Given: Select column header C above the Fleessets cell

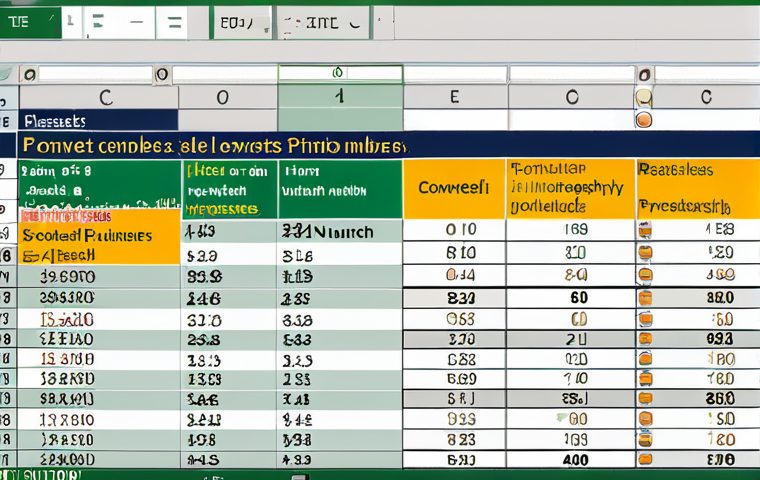Looking at the screenshot, I should click(99, 97).
